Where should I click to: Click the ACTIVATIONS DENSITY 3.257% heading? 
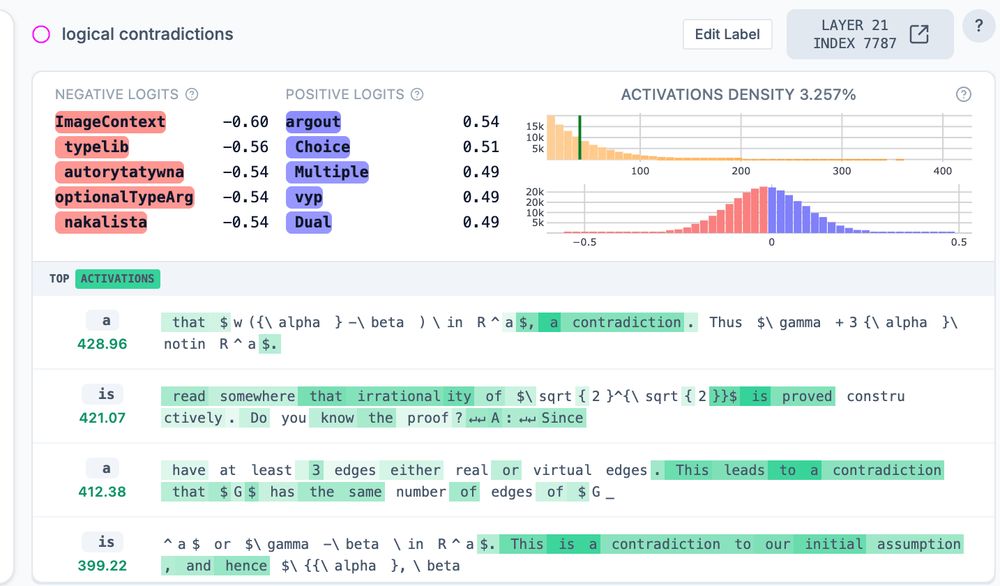(739, 94)
